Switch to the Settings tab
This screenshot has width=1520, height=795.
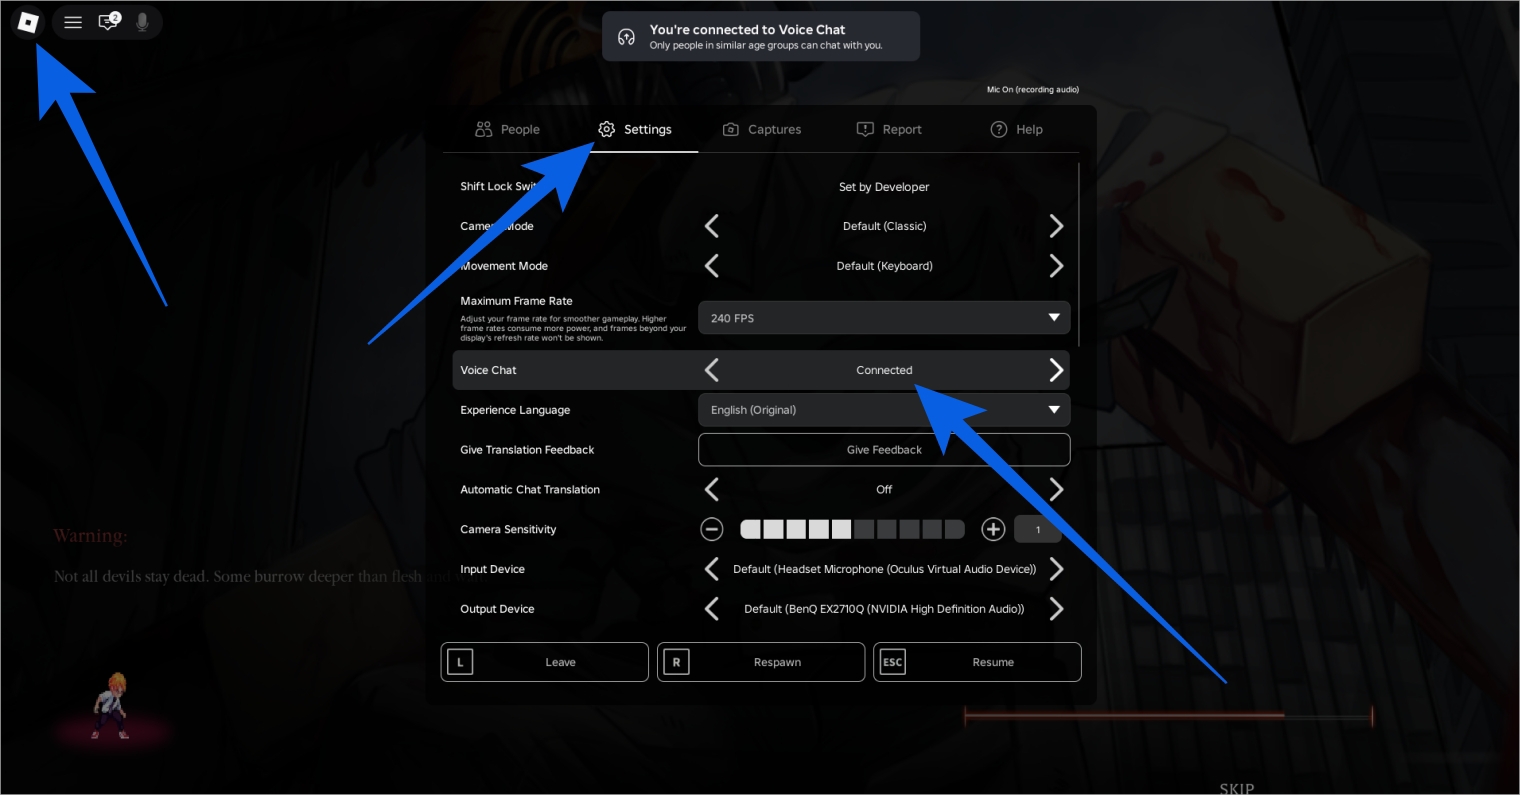coord(636,129)
